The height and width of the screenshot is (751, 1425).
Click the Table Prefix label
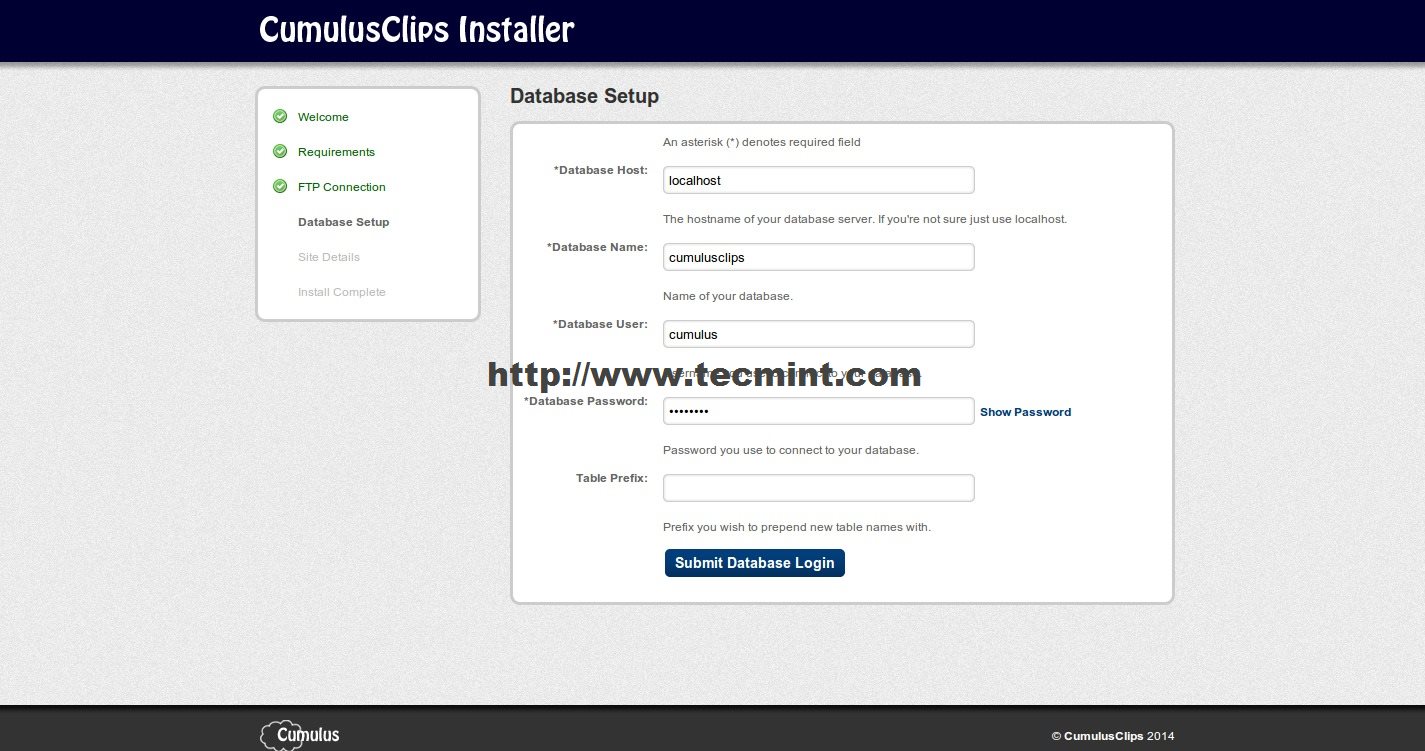tap(612, 478)
